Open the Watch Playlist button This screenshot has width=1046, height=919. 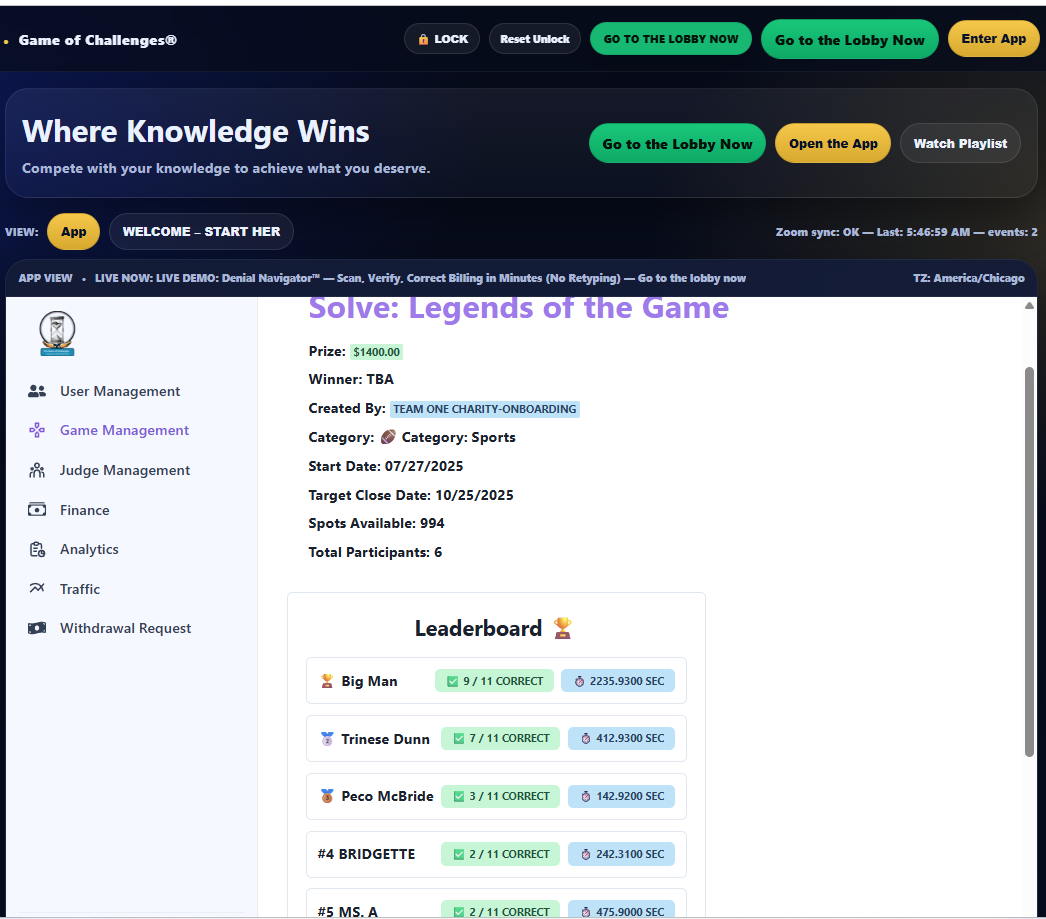click(960, 143)
